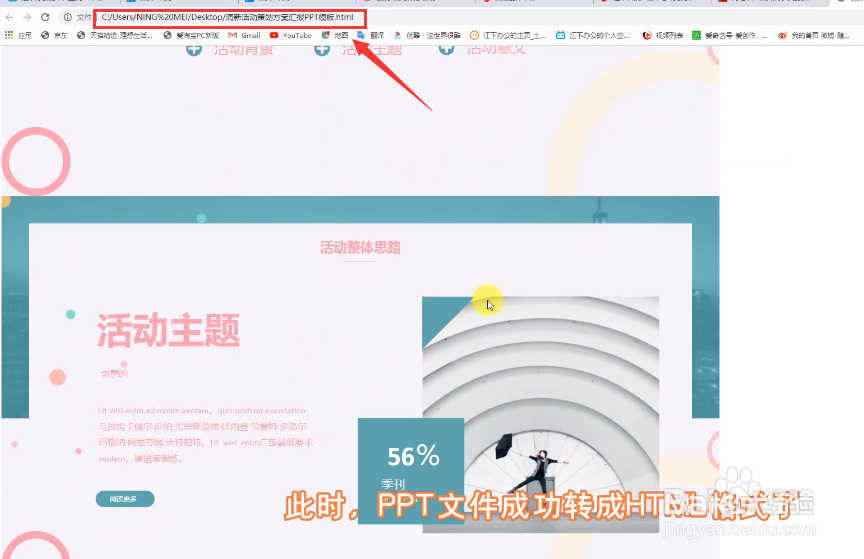
Task: Open the 爱奇艺号 bookmark
Action: click(730, 35)
